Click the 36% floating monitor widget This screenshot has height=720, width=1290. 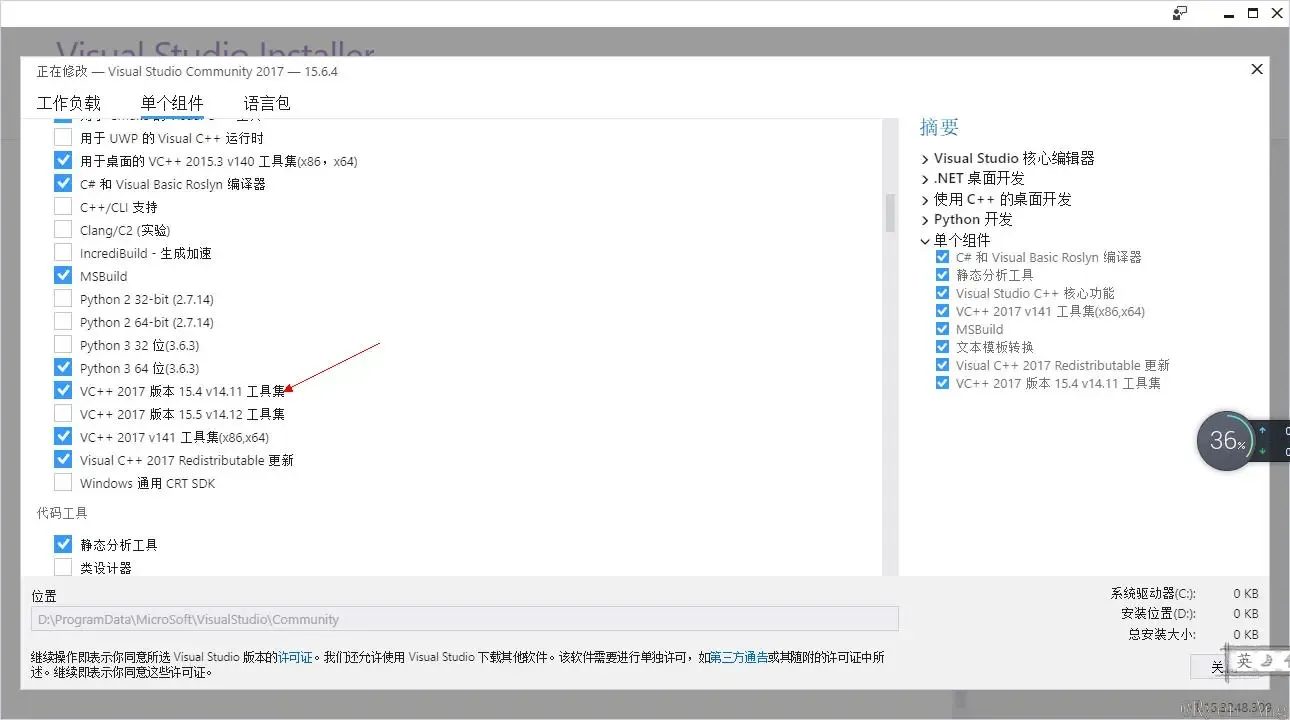pos(1226,440)
